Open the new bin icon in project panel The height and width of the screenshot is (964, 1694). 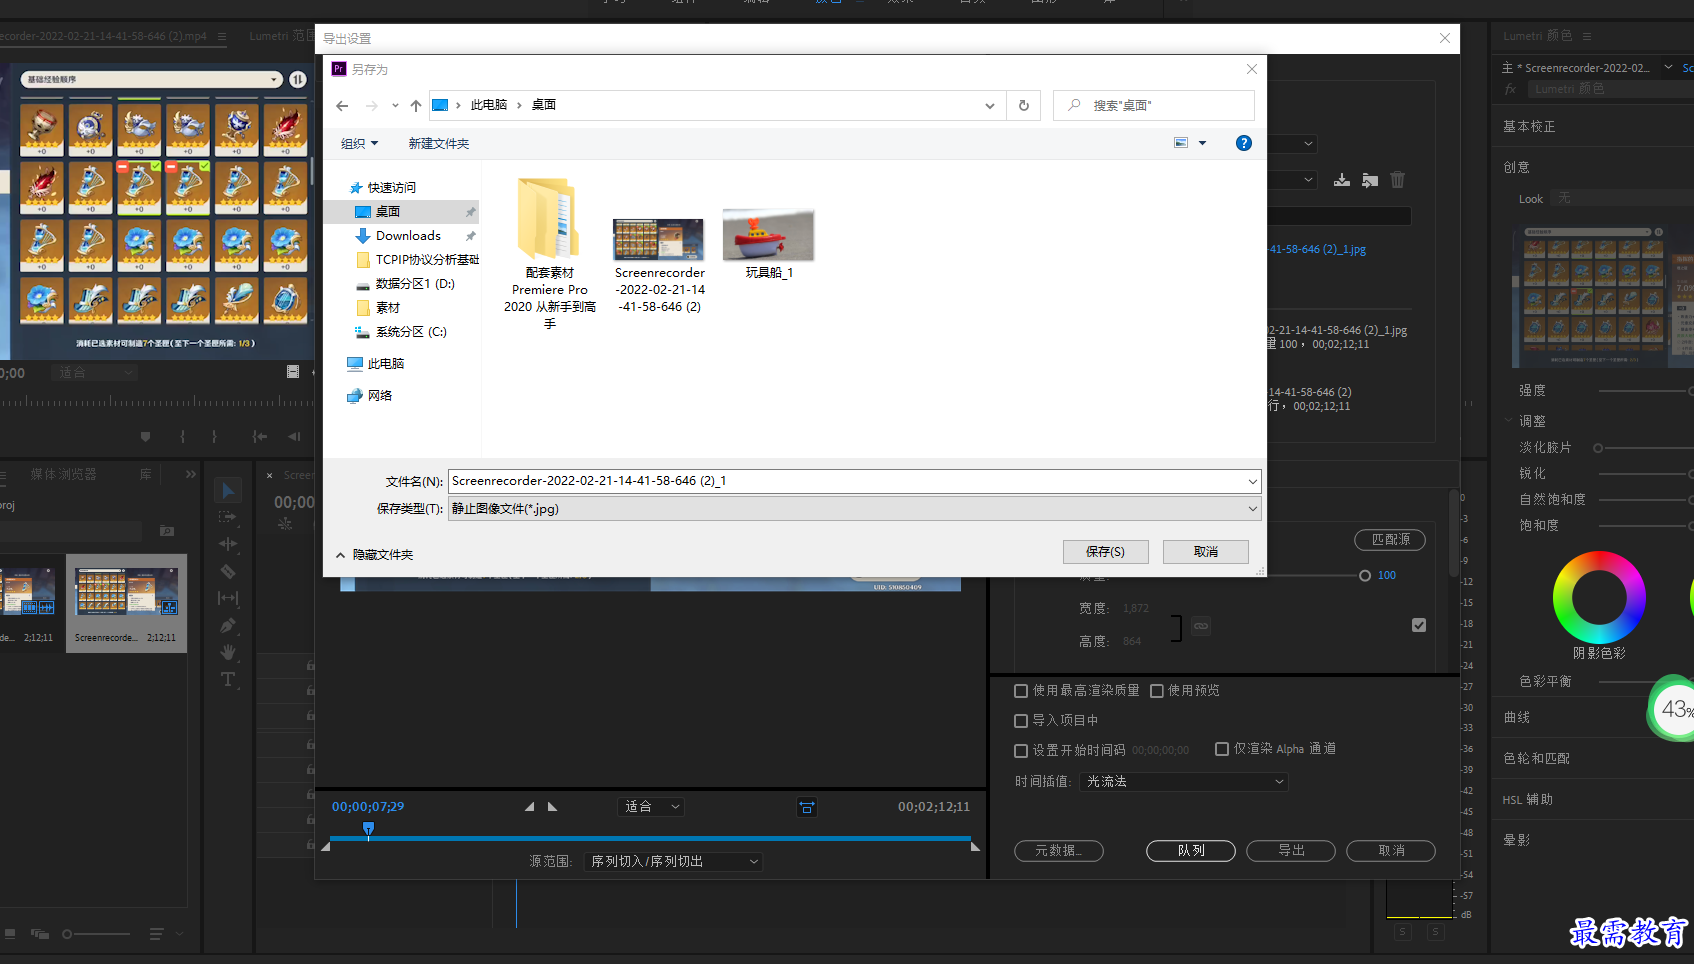[167, 531]
